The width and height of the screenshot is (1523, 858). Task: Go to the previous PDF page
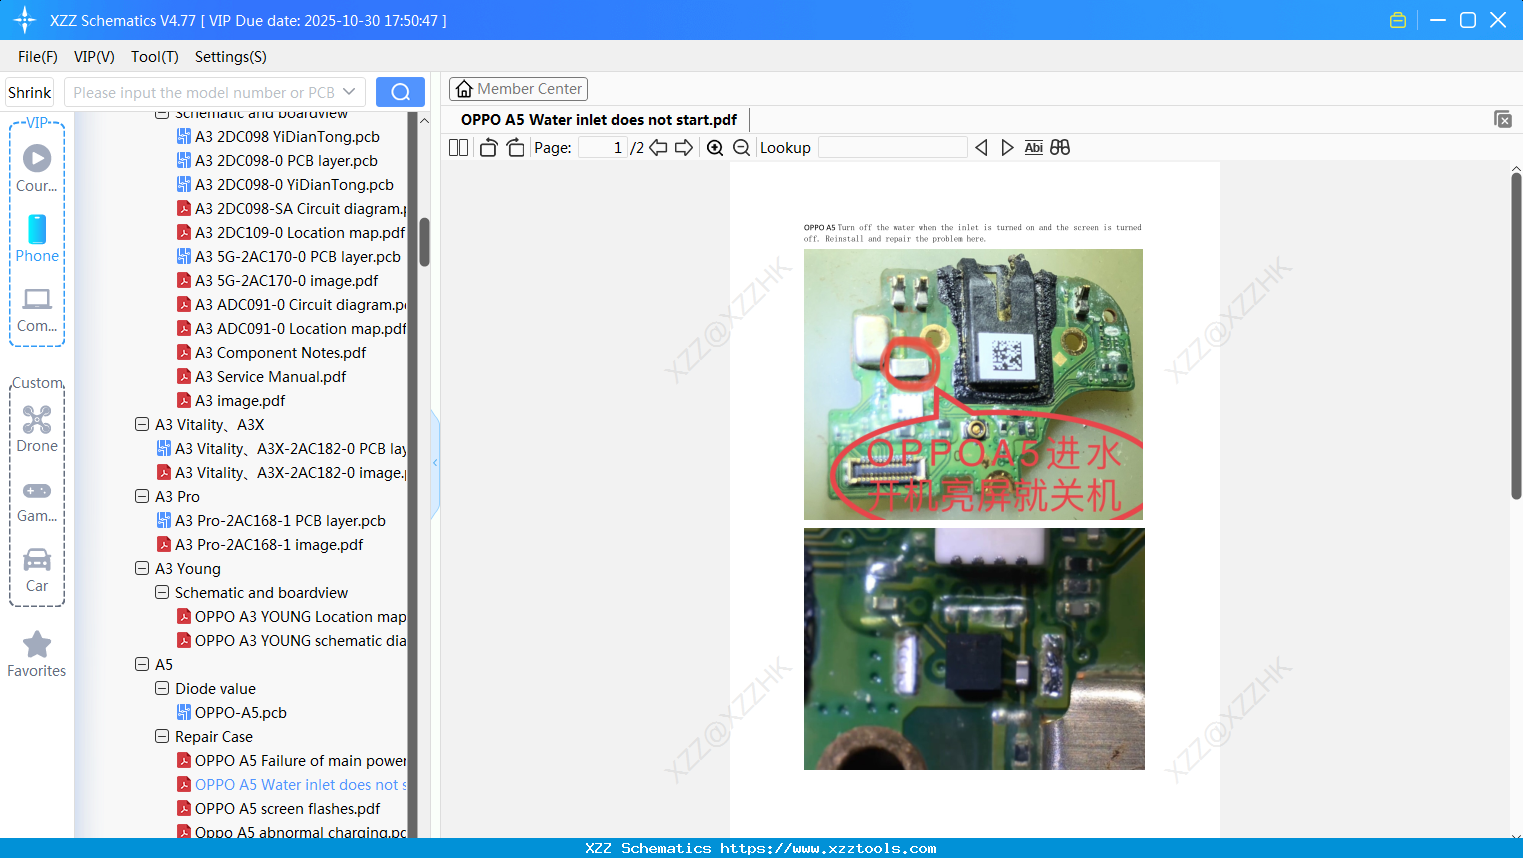point(658,148)
